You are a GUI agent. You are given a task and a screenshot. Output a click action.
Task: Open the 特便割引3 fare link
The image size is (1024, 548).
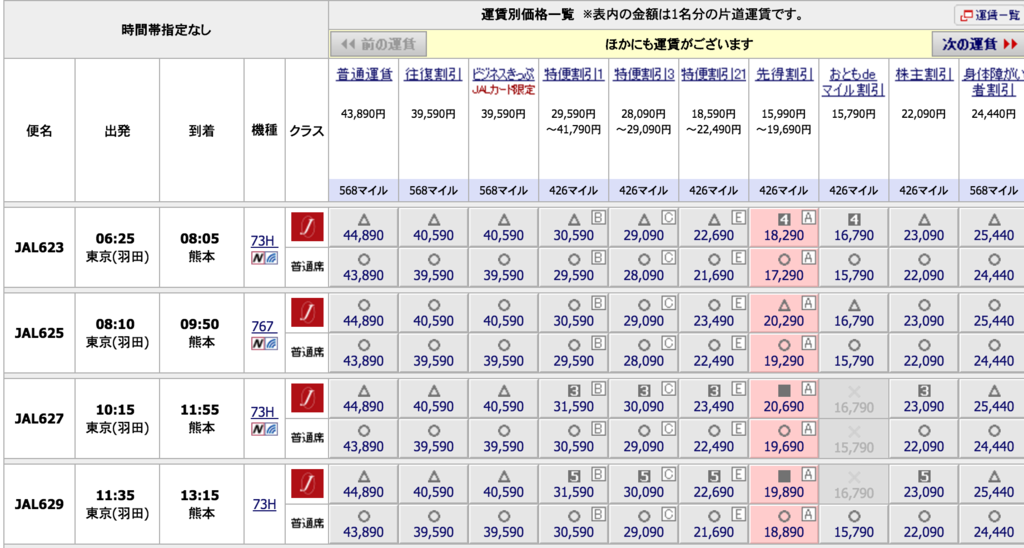(644, 74)
